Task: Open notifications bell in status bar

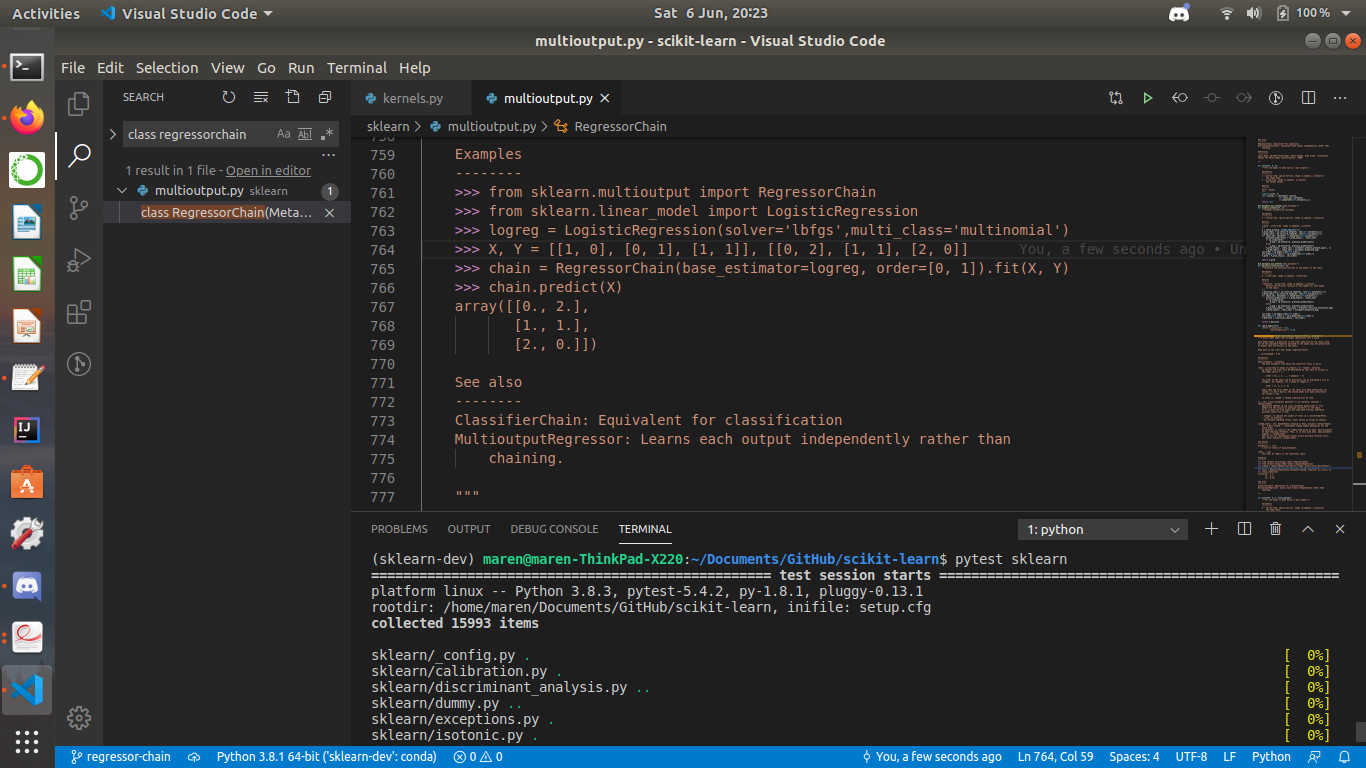Action: coord(1343,757)
